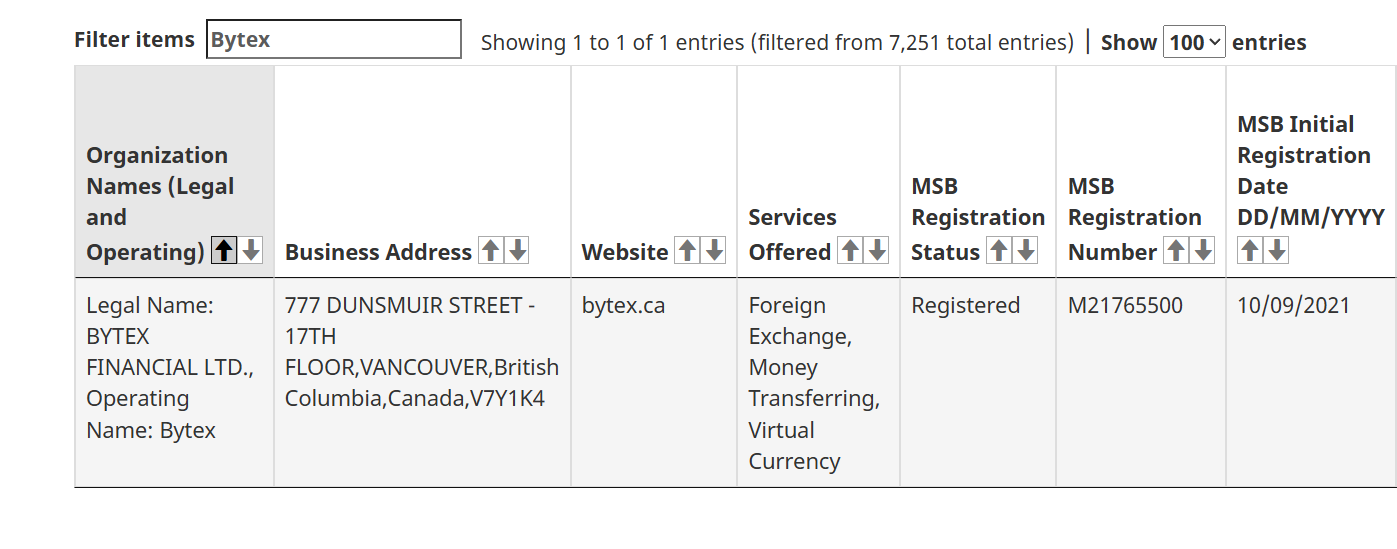The height and width of the screenshot is (549, 1397).
Task: Sort Services Offered ascending
Action: point(850,251)
